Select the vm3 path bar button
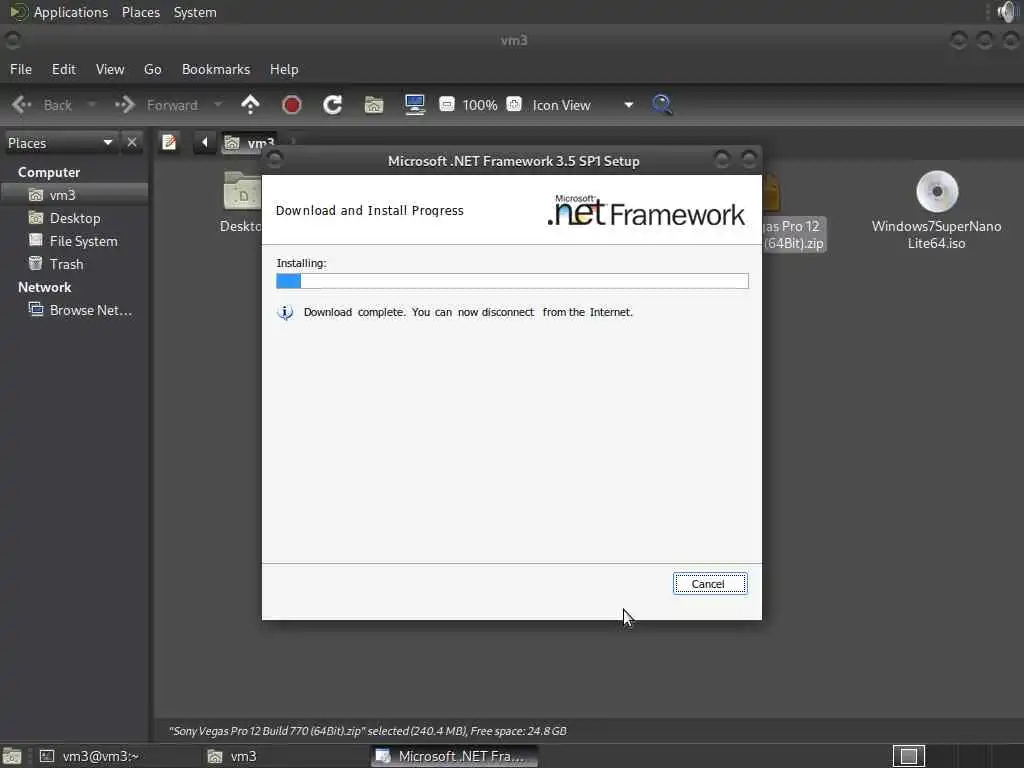Image resolution: width=1024 pixels, height=768 pixels. pos(249,142)
